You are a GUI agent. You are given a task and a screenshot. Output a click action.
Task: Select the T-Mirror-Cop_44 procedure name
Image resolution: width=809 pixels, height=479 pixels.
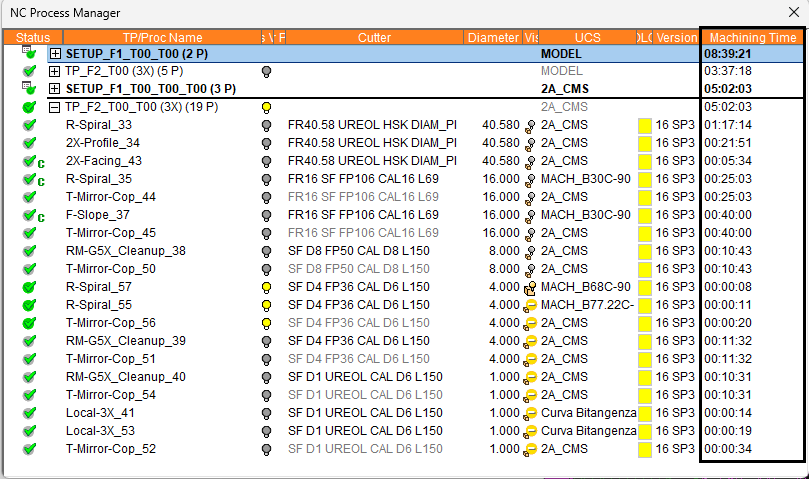[110, 197]
